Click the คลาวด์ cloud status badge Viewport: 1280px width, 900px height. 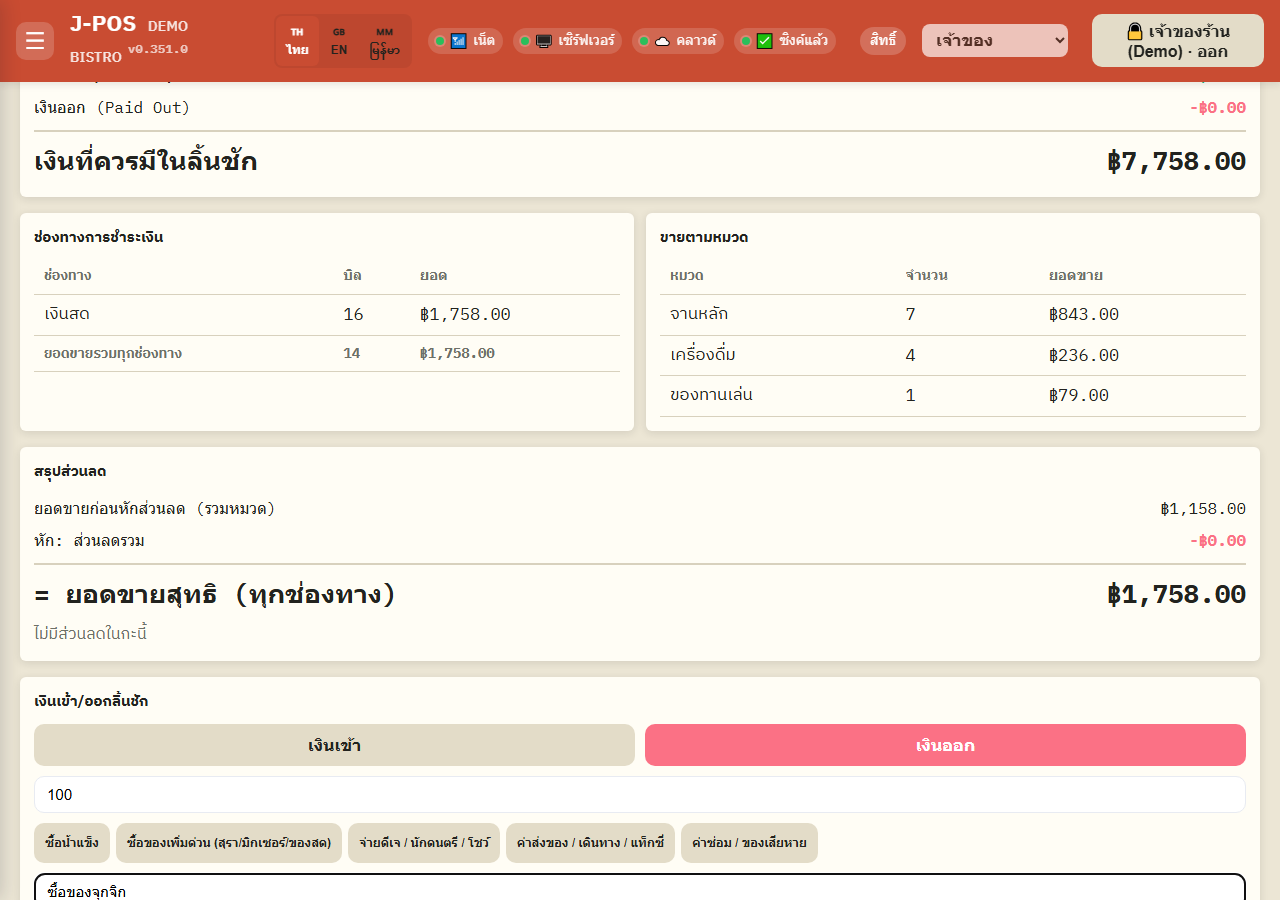pyautogui.click(x=678, y=41)
